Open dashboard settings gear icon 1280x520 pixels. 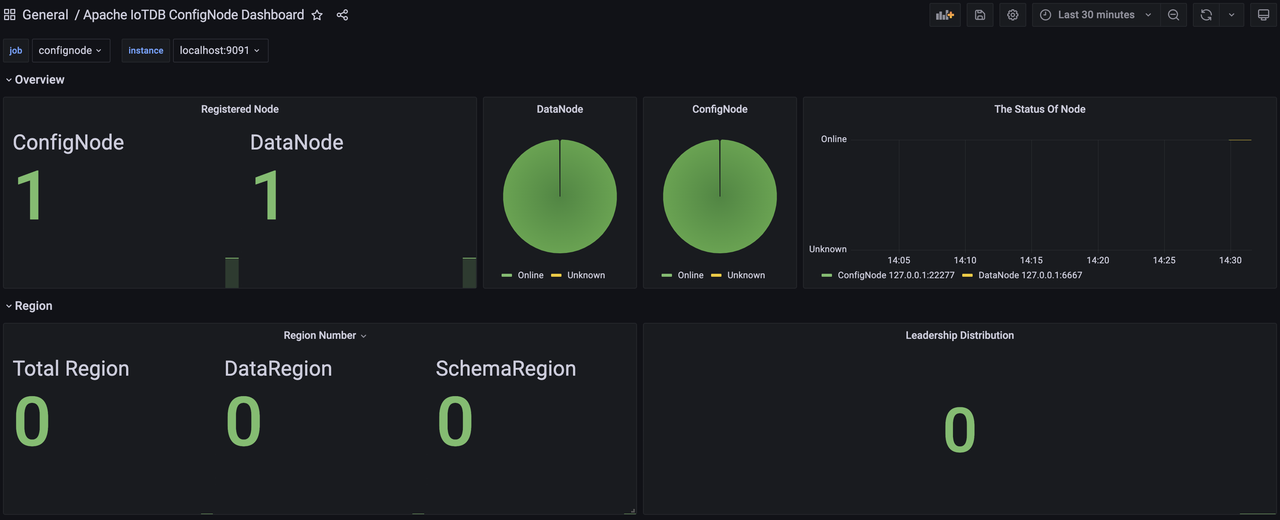tap(1013, 15)
